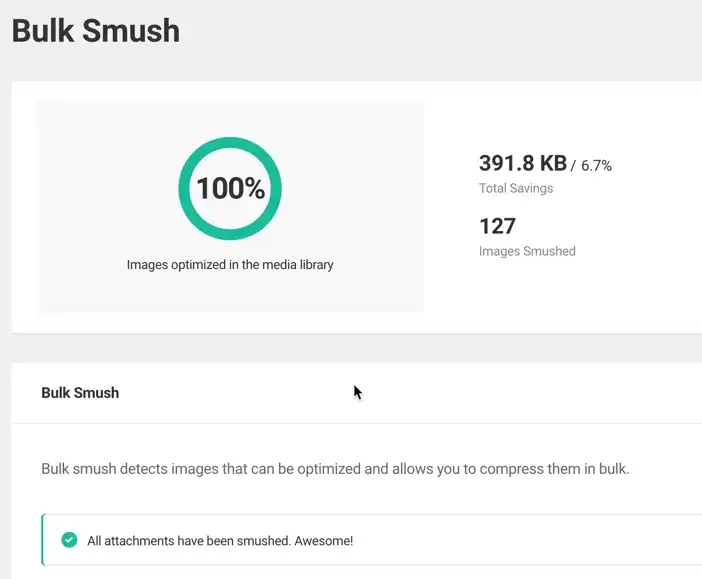Click the Bulk Smush page title
The height and width of the screenshot is (579, 702).
[x=96, y=31]
